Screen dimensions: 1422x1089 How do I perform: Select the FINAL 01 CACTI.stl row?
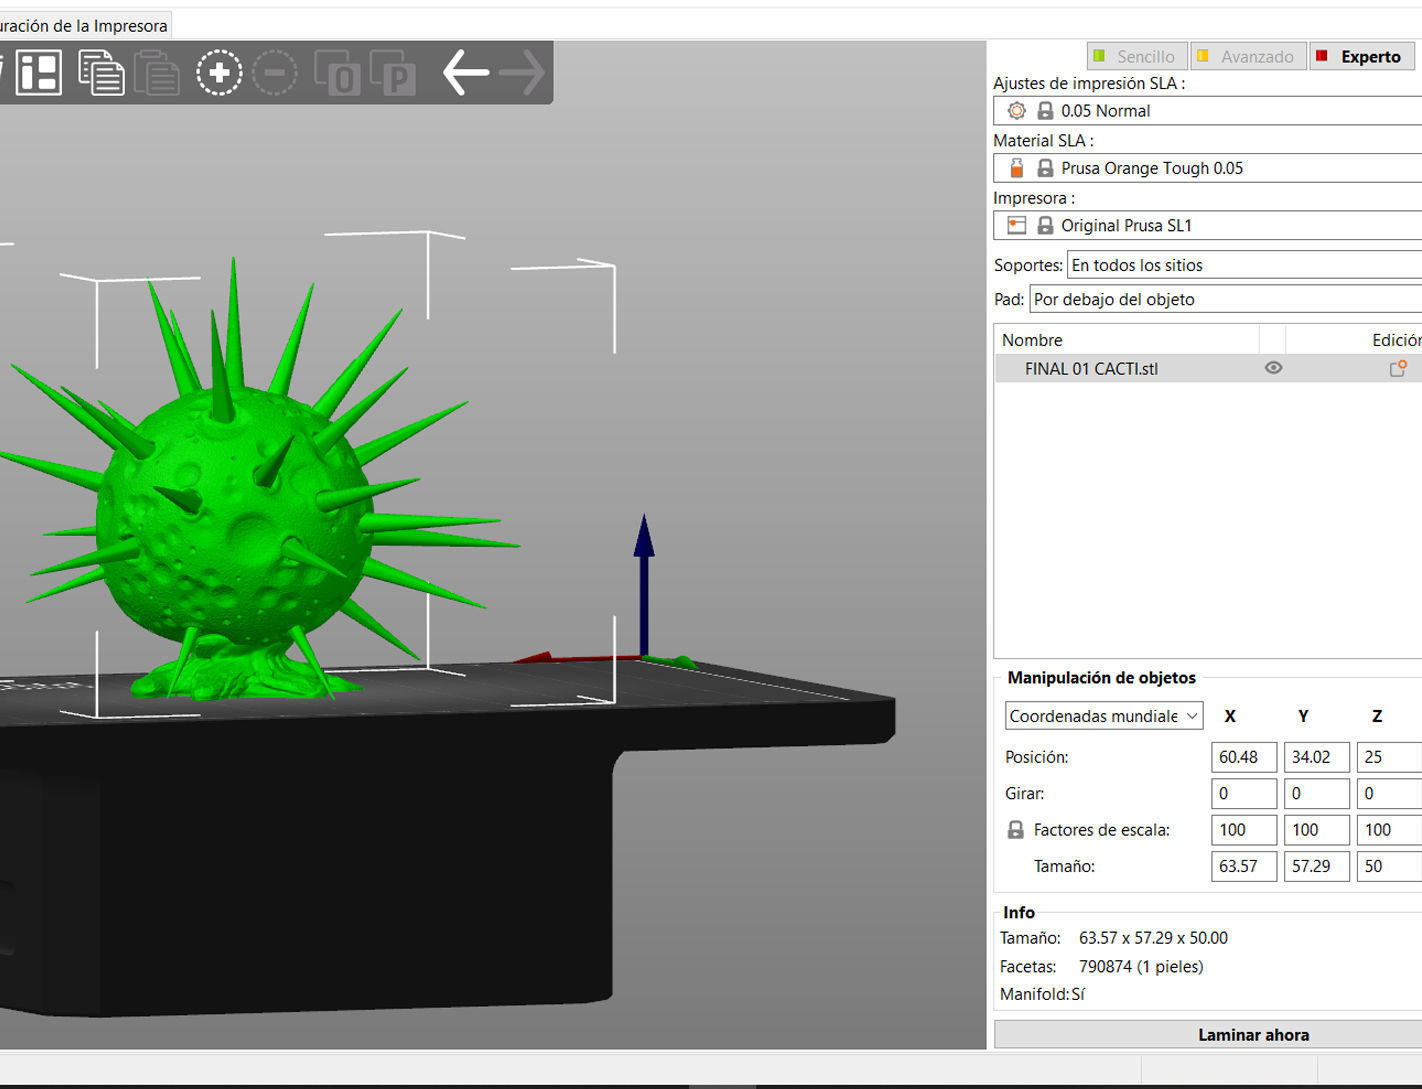(x=1208, y=368)
